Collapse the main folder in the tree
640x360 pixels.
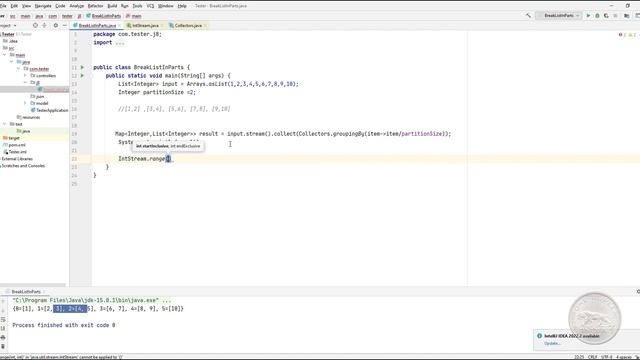[x=4, y=55]
